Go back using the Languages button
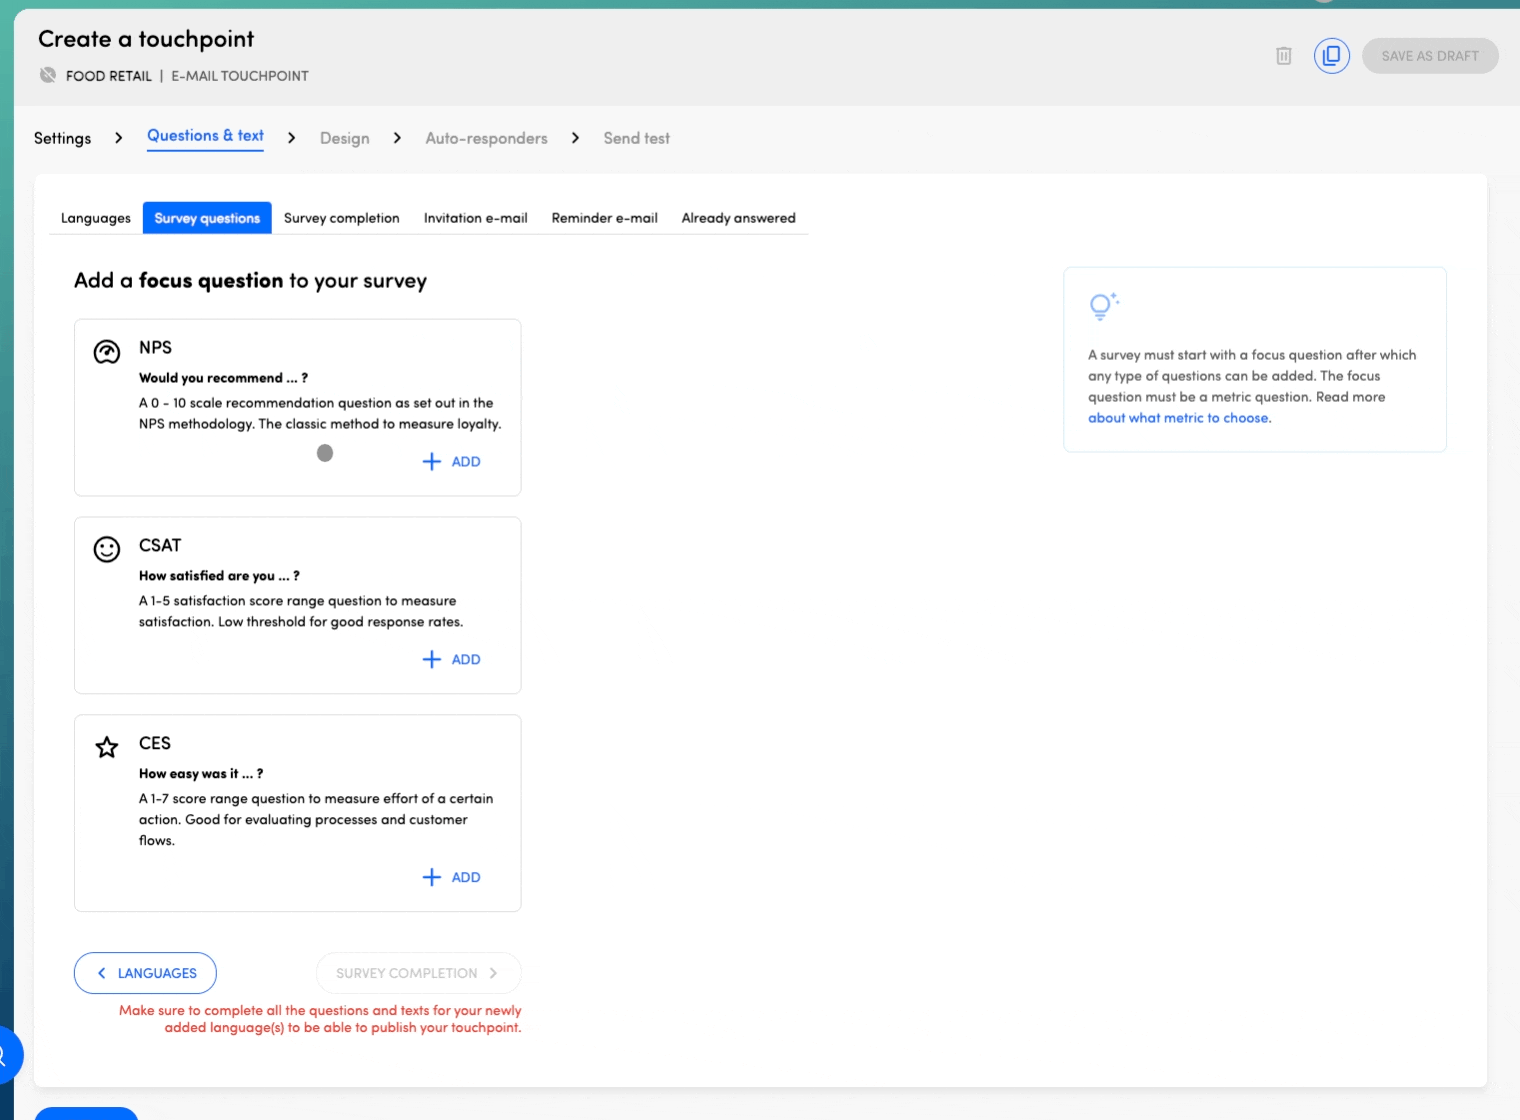 145,973
